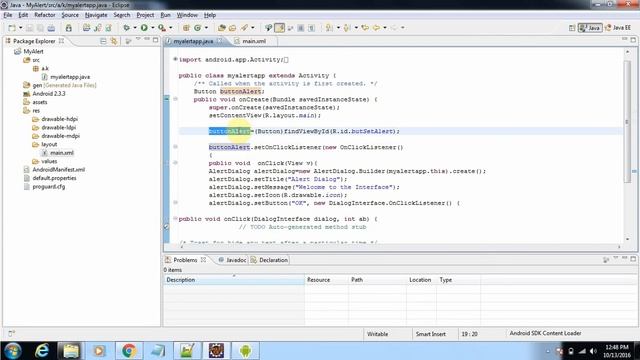This screenshot has height=360, width=640.
Task: Select proguard.cfg file
Action: (x=48, y=187)
